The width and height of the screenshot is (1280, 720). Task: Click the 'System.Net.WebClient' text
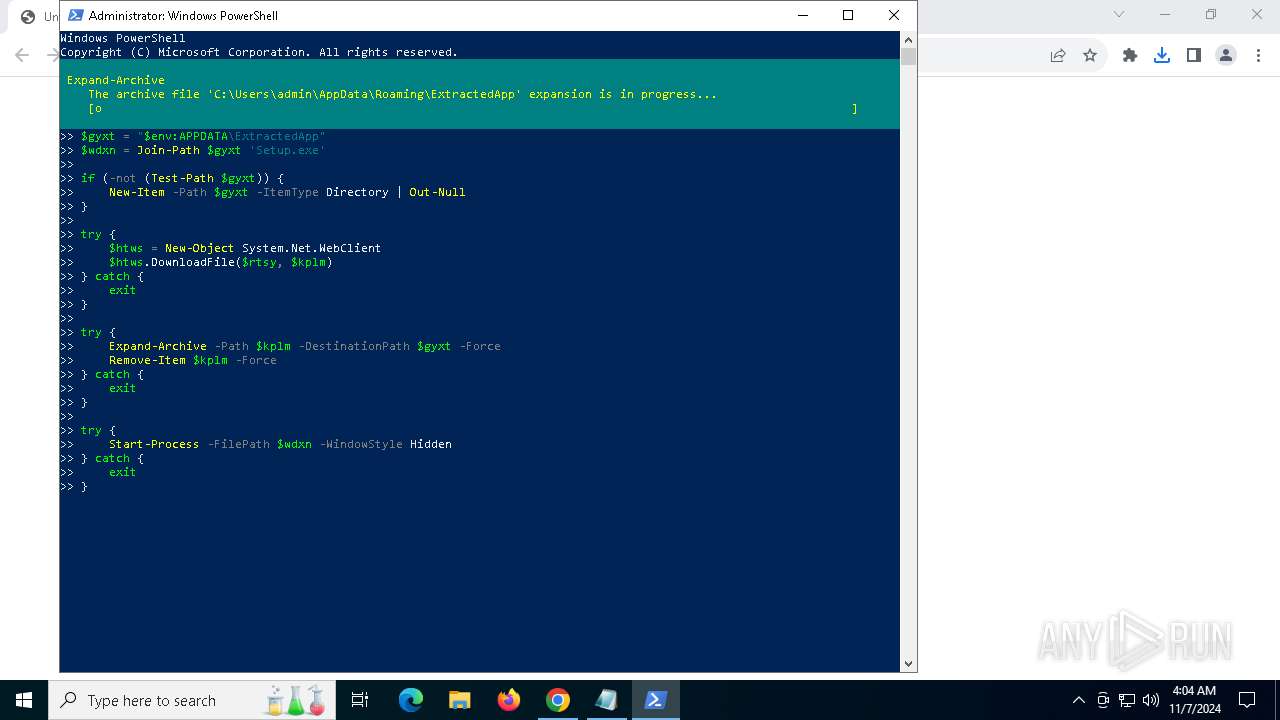pos(311,248)
